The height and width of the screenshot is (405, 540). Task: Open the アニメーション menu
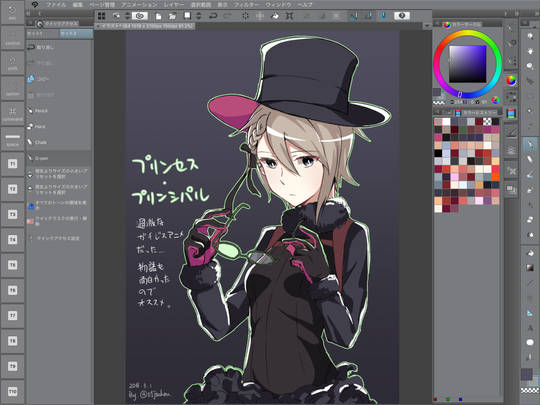(139, 5)
